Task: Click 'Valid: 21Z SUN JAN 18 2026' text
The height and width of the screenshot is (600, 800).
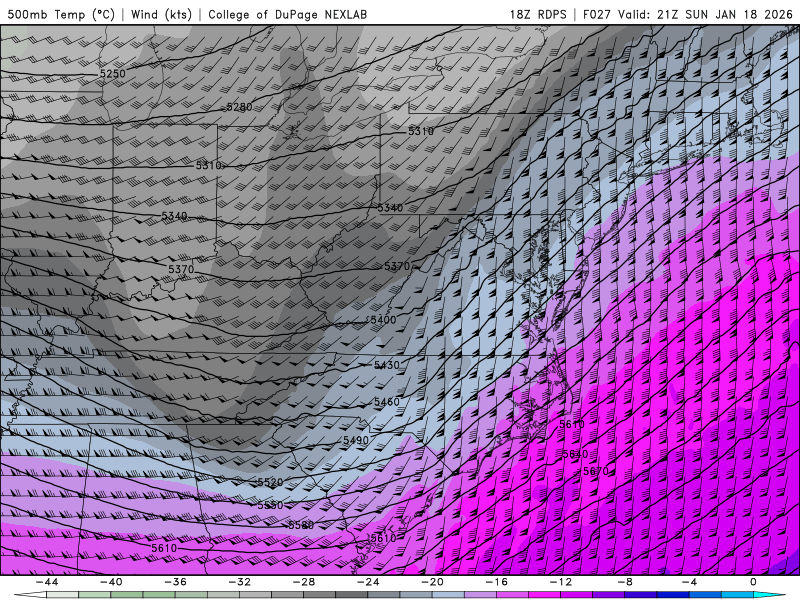Action: (x=705, y=14)
